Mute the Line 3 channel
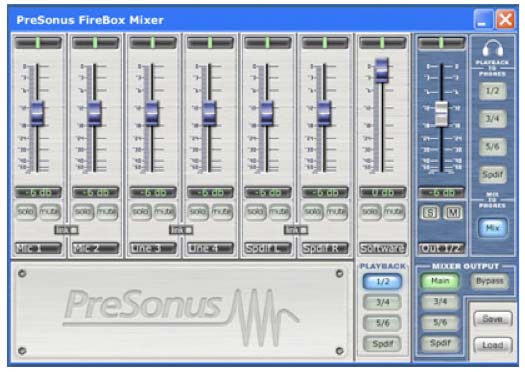This screenshot has height=372, width=525. point(164,212)
